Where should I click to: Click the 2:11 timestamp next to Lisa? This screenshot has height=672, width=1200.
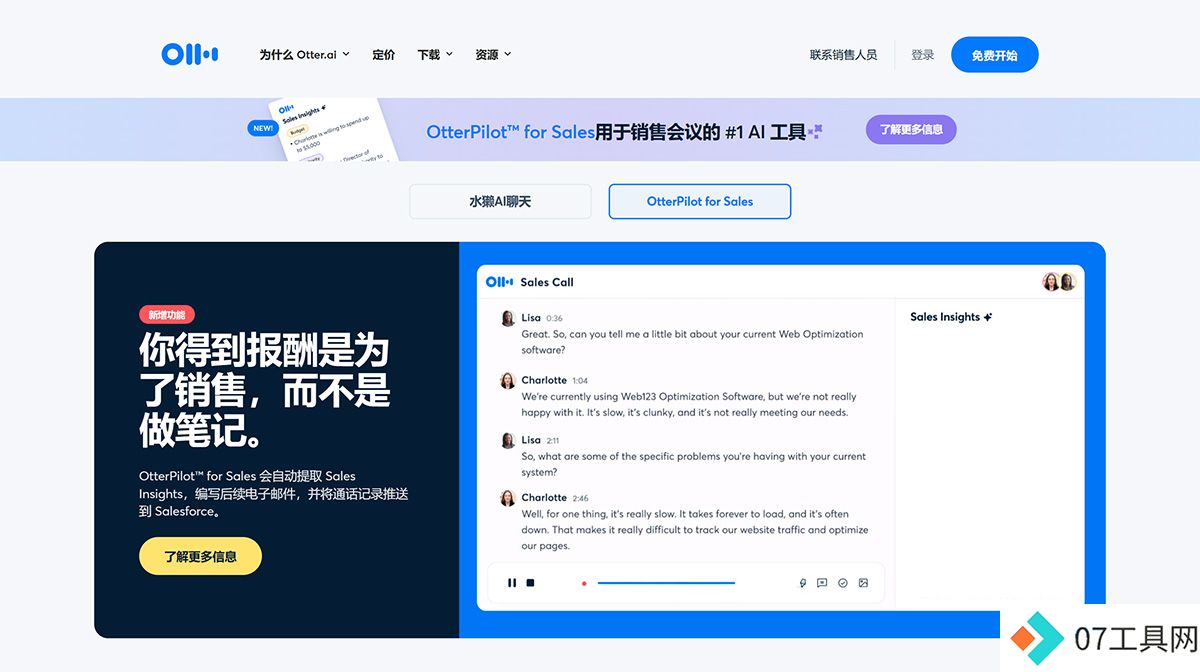click(x=554, y=440)
